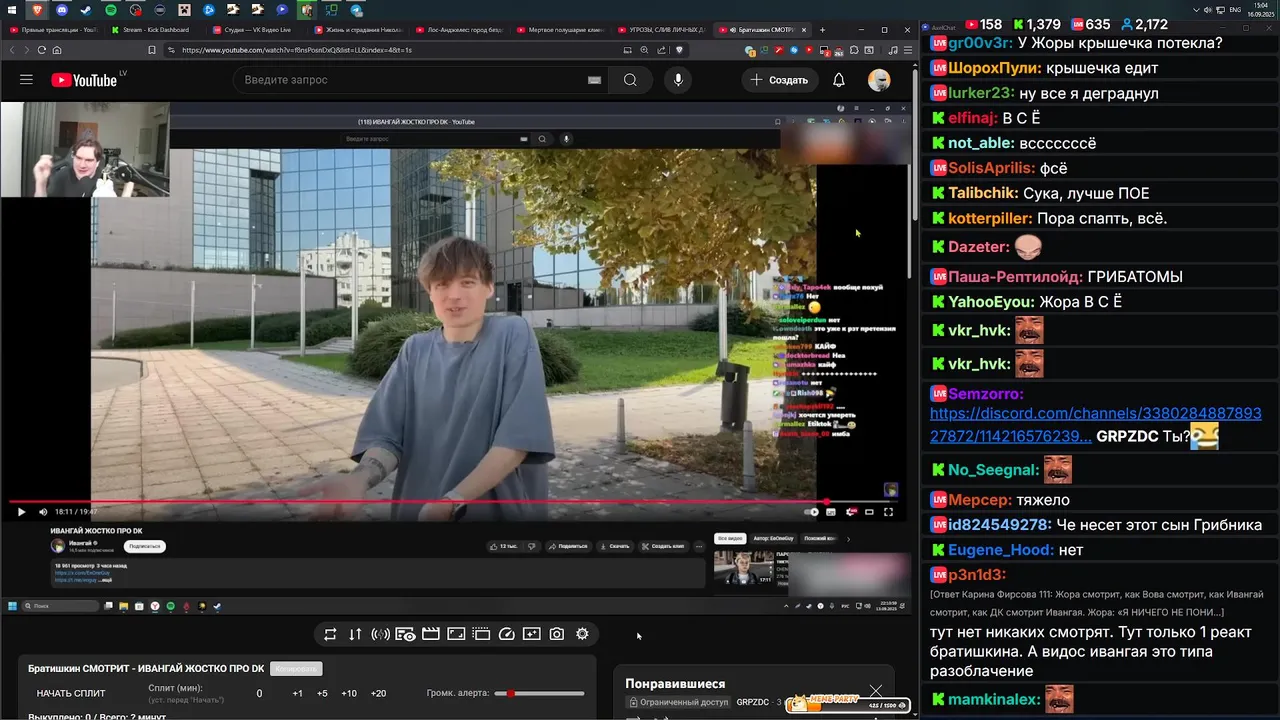Open Steam from the taskbar
Image resolution: width=1280 pixels, height=720 pixels.
pyautogui.click(x=86, y=10)
